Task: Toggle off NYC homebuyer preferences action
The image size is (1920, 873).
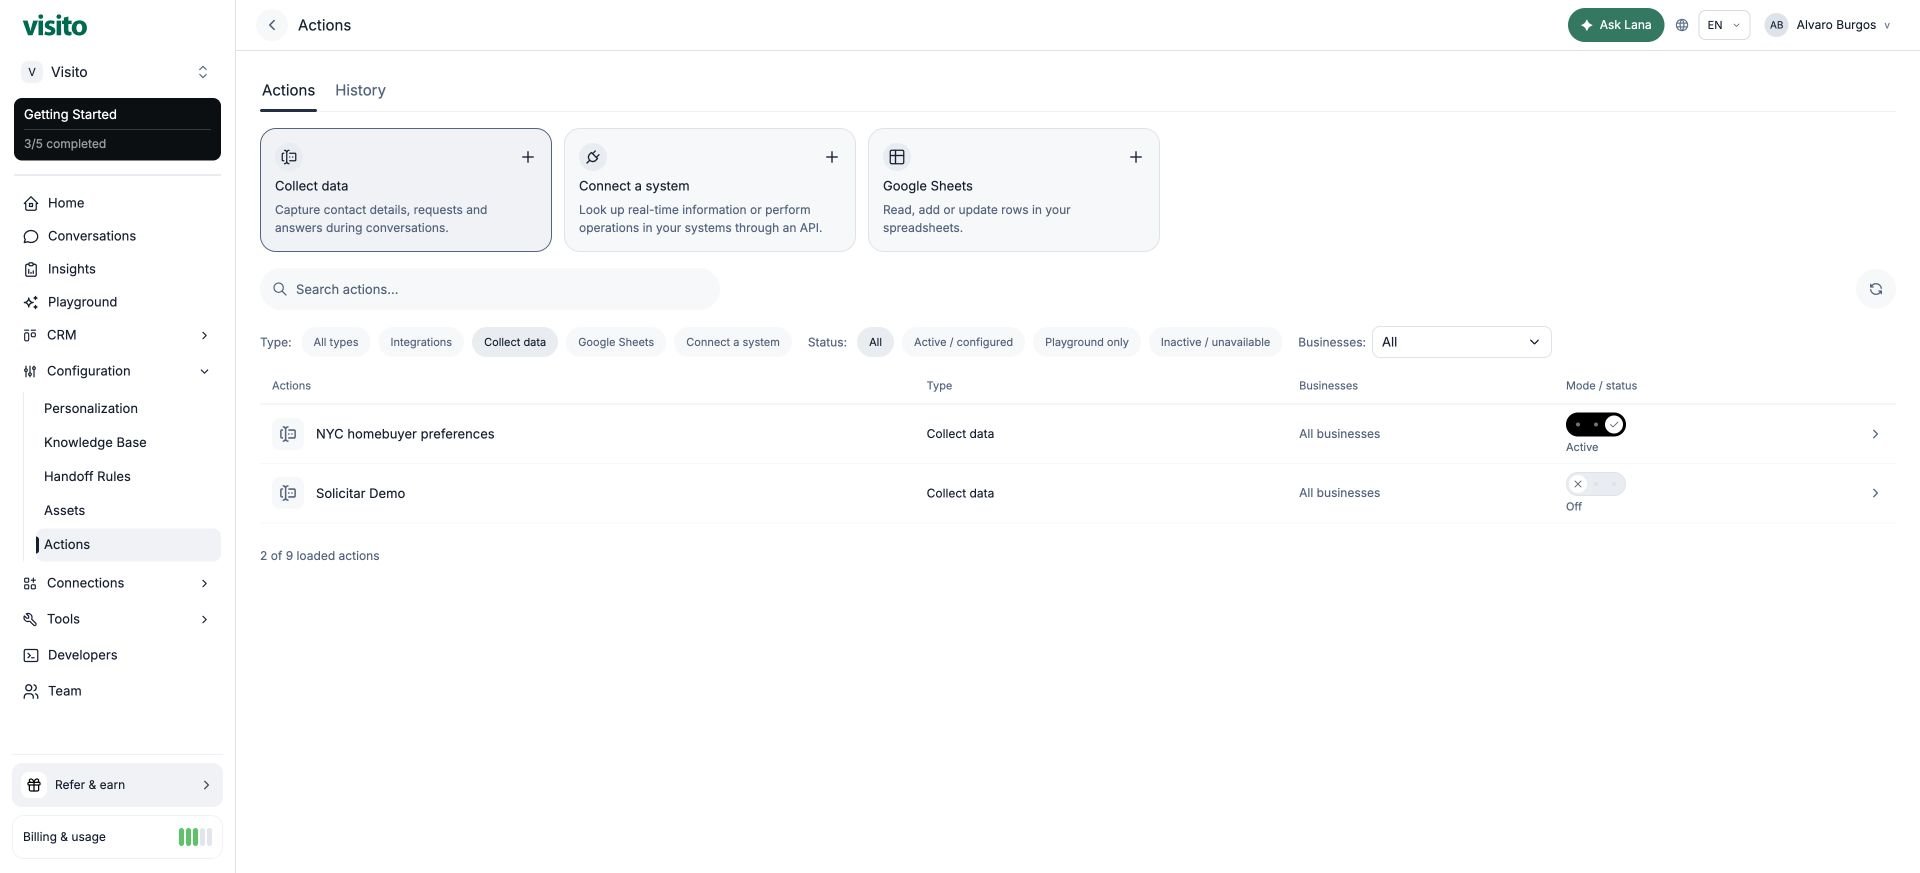Action: [x=1596, y=425]
